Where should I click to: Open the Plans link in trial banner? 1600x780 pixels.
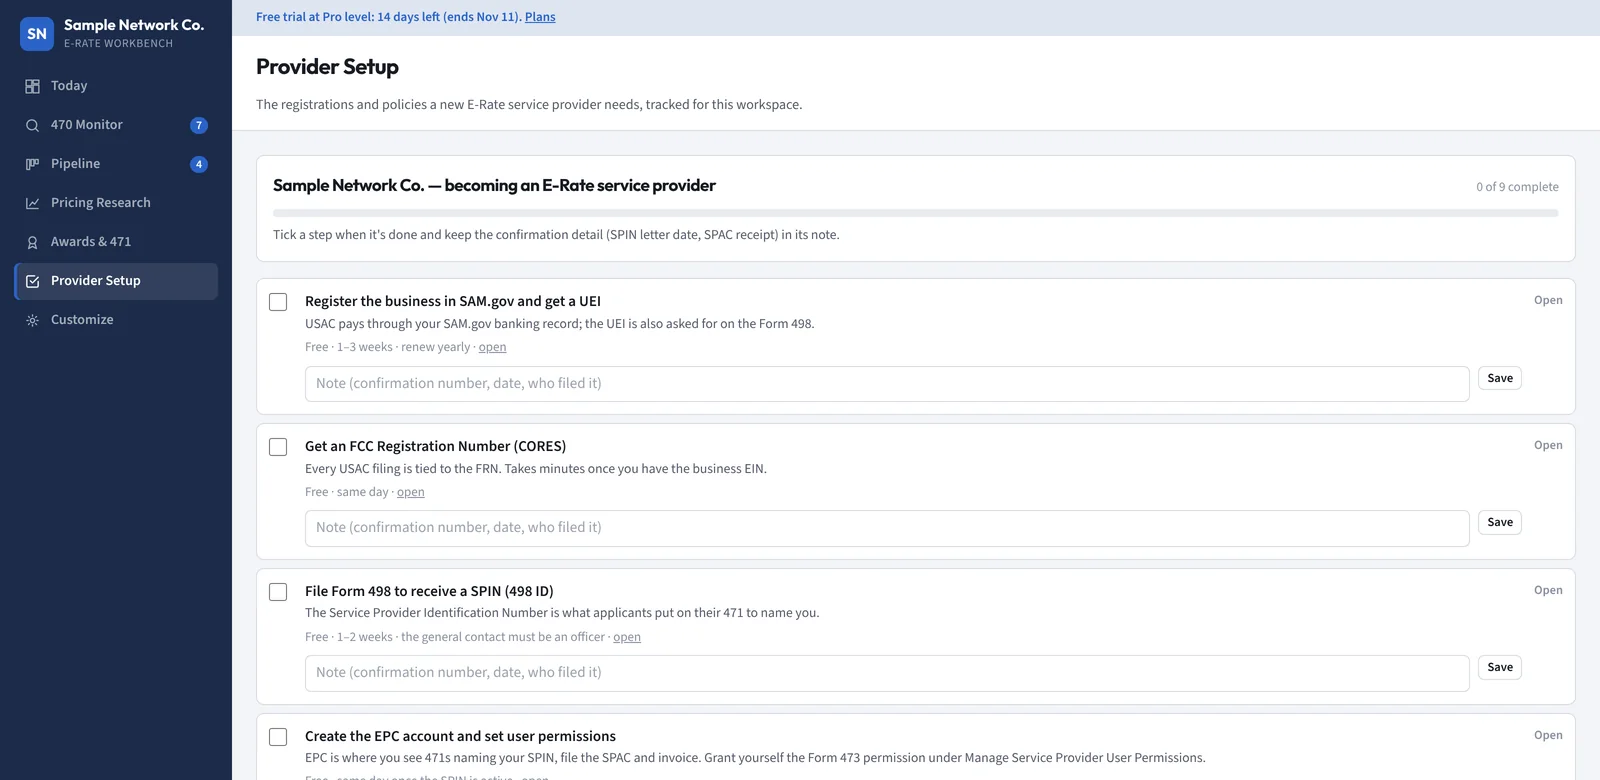[x=540, y=17]
